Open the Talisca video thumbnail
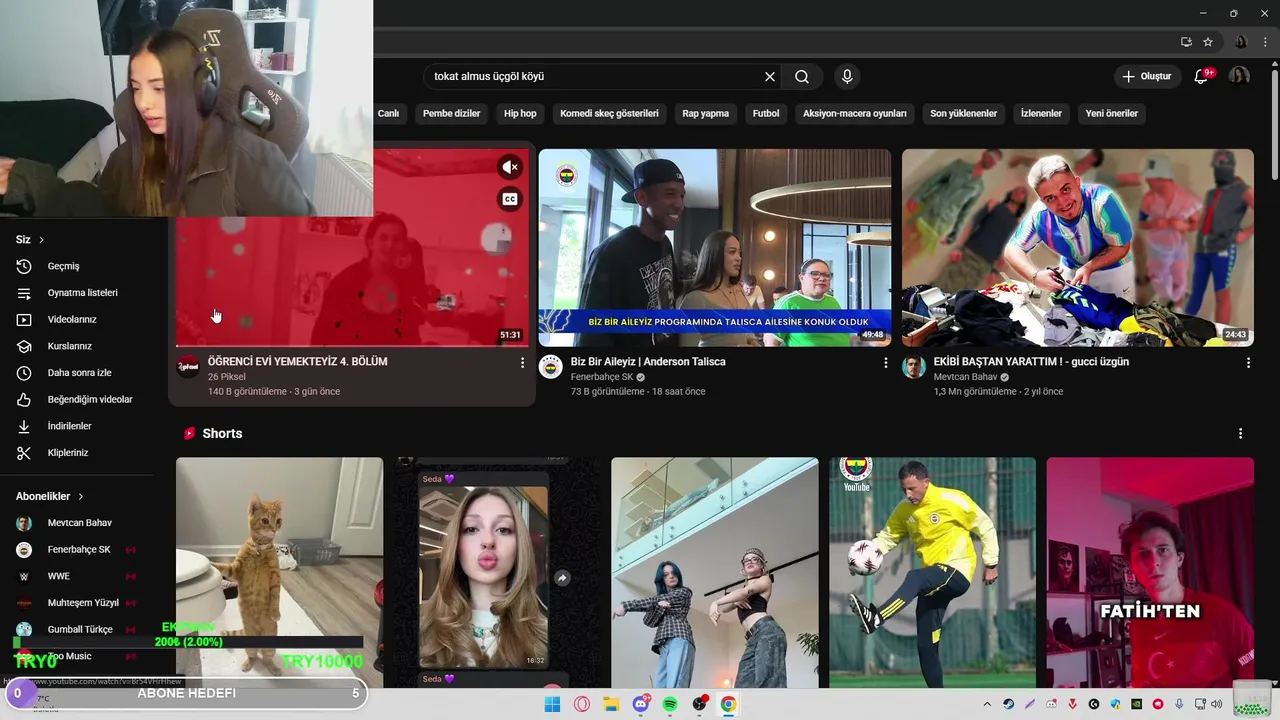 [x=715, y=248]
